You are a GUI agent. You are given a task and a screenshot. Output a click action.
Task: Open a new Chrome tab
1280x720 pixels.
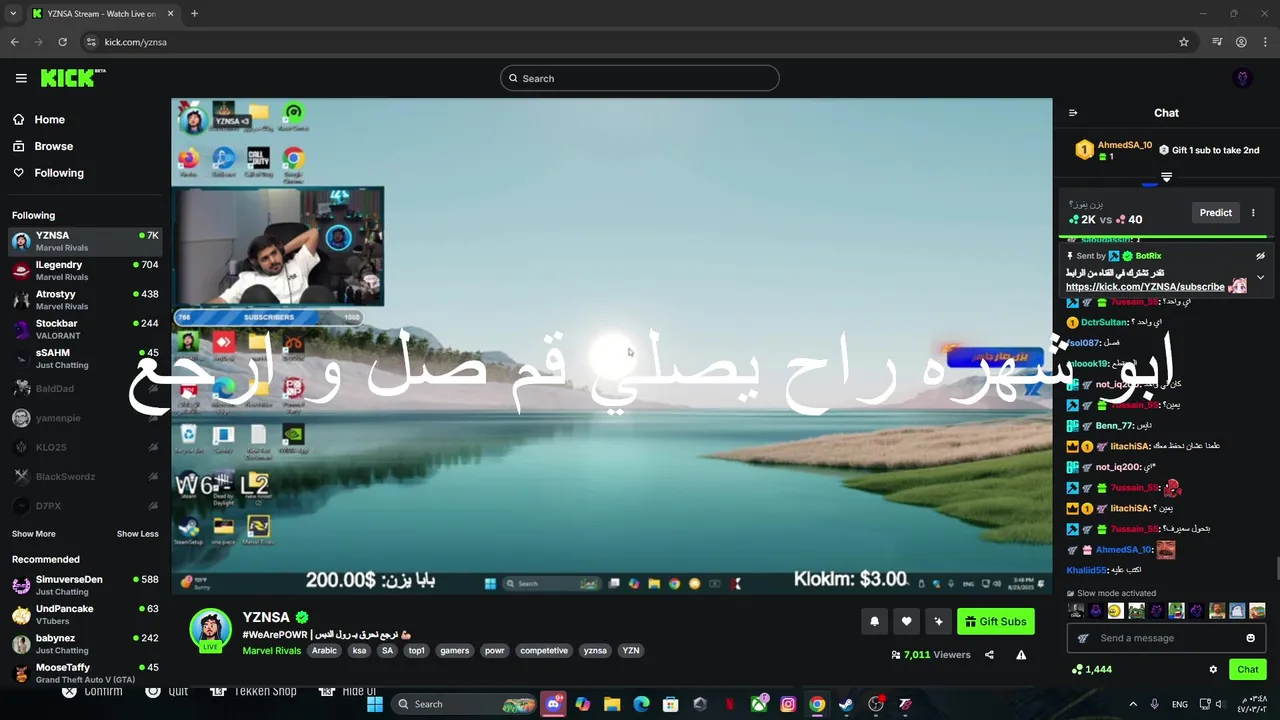tap(194, 14)
